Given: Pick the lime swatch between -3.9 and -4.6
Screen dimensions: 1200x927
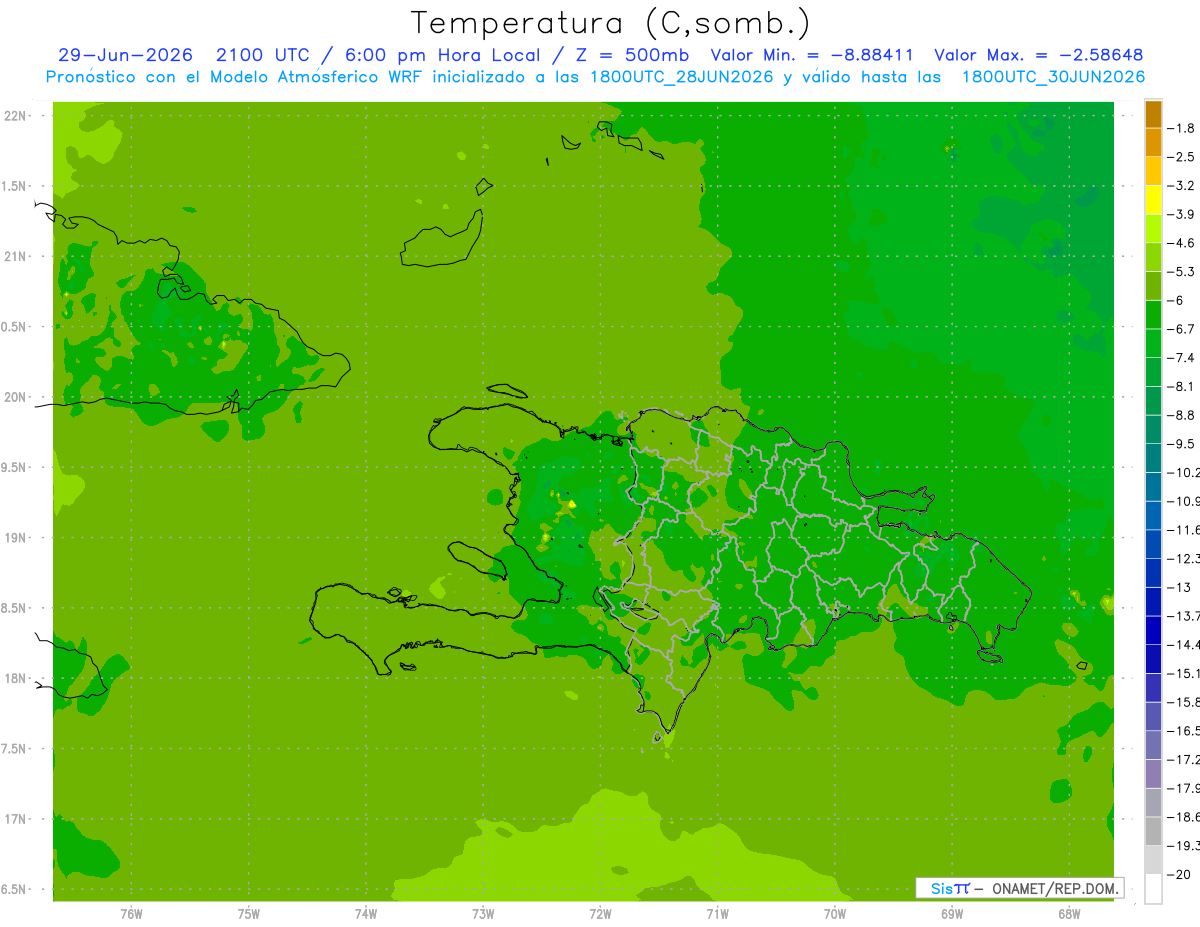Looking at the screenshot, I should pyautogui.click(x=1153, y=228).
